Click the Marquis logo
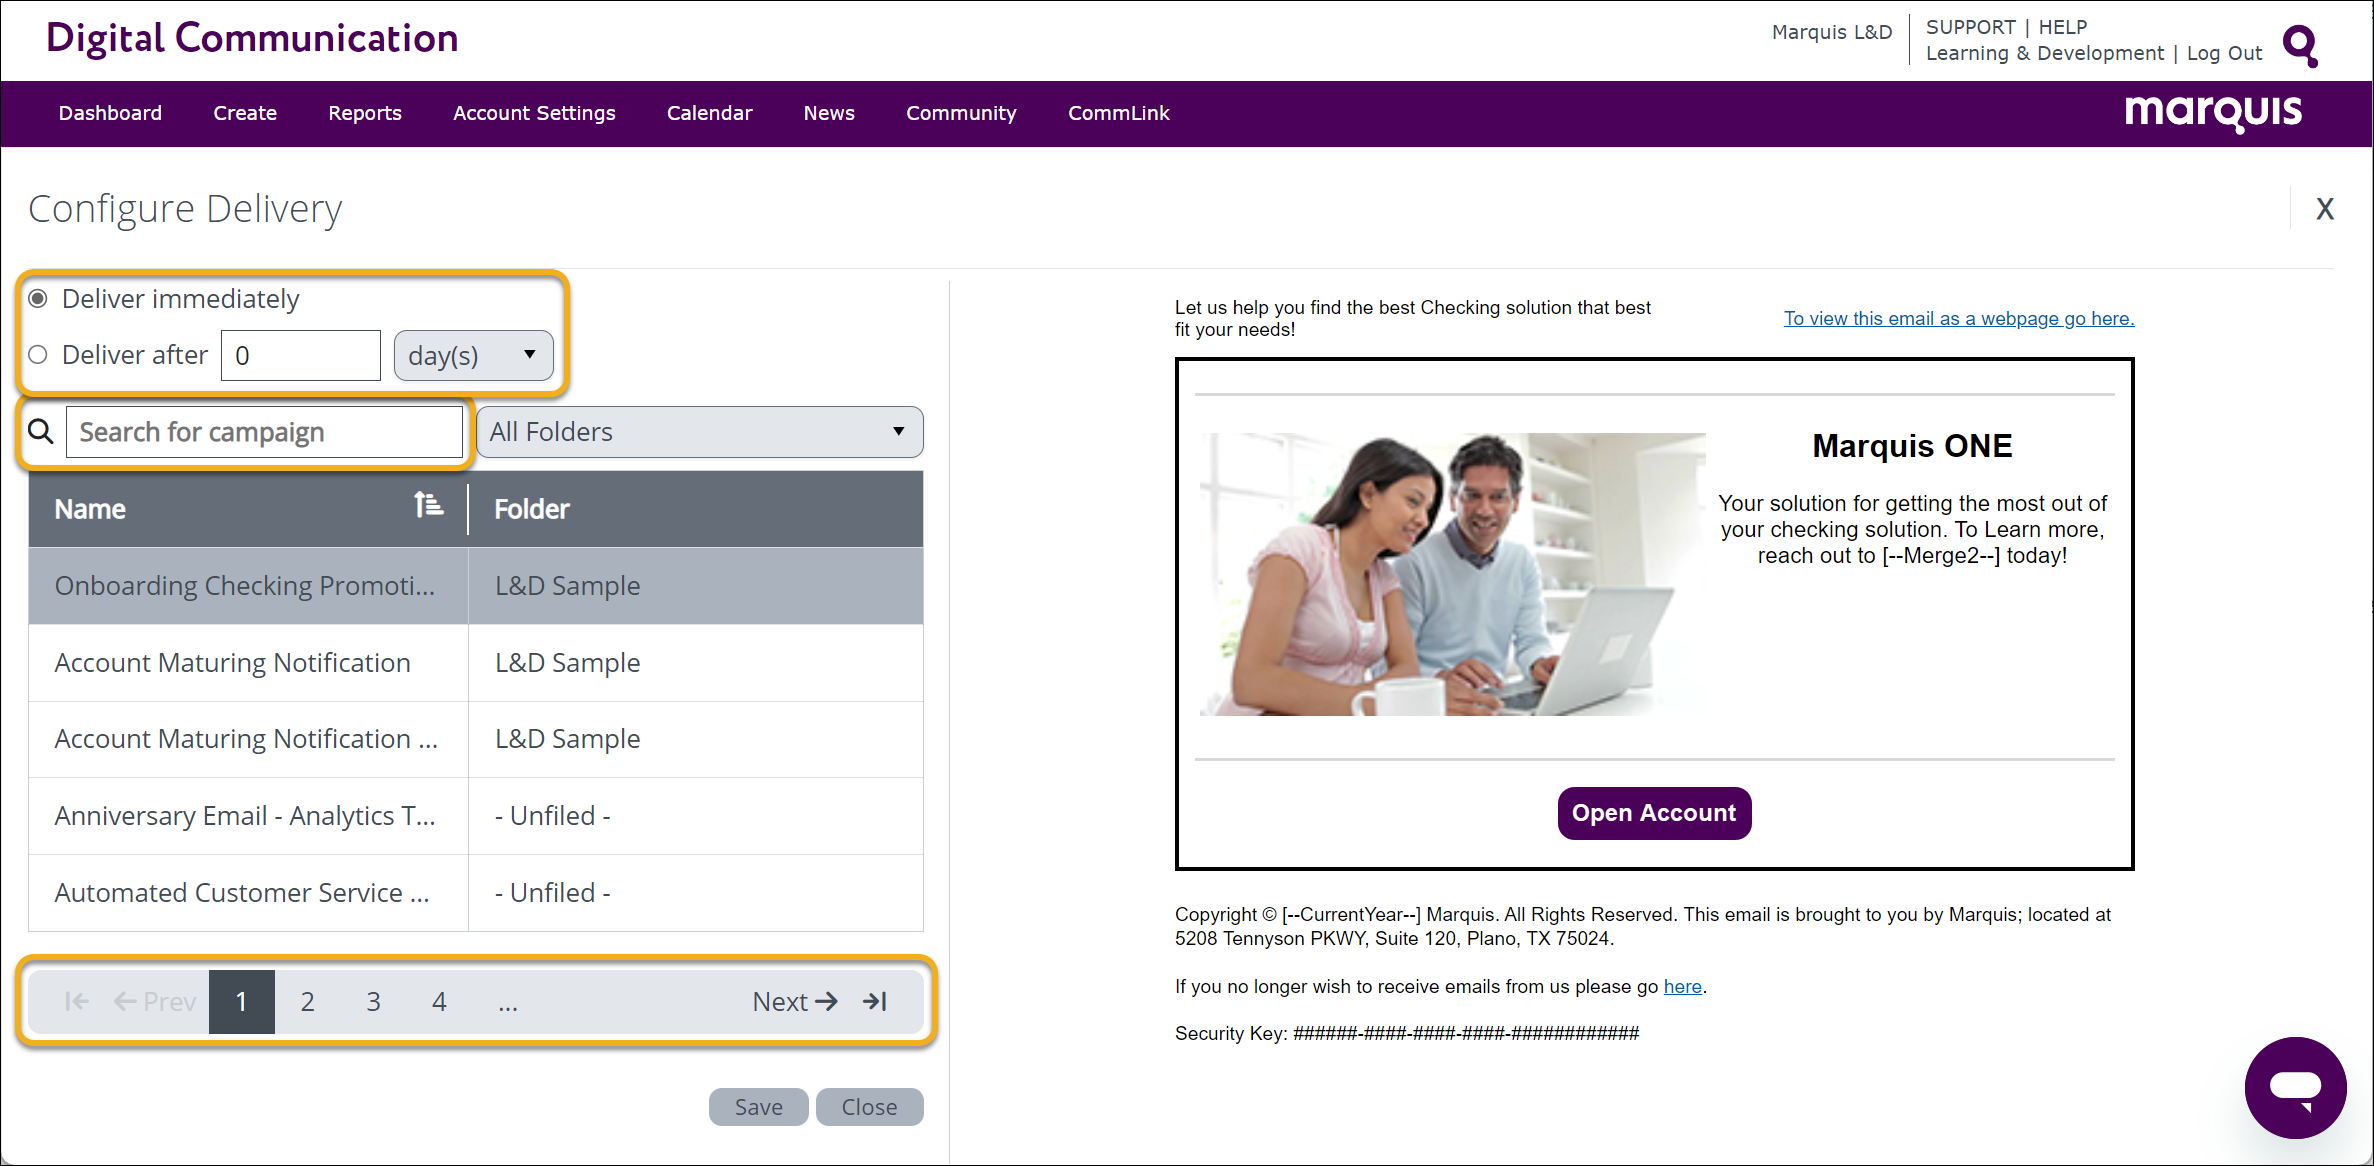This screenshot has height=1166, width=2374. click(2213, 112)
